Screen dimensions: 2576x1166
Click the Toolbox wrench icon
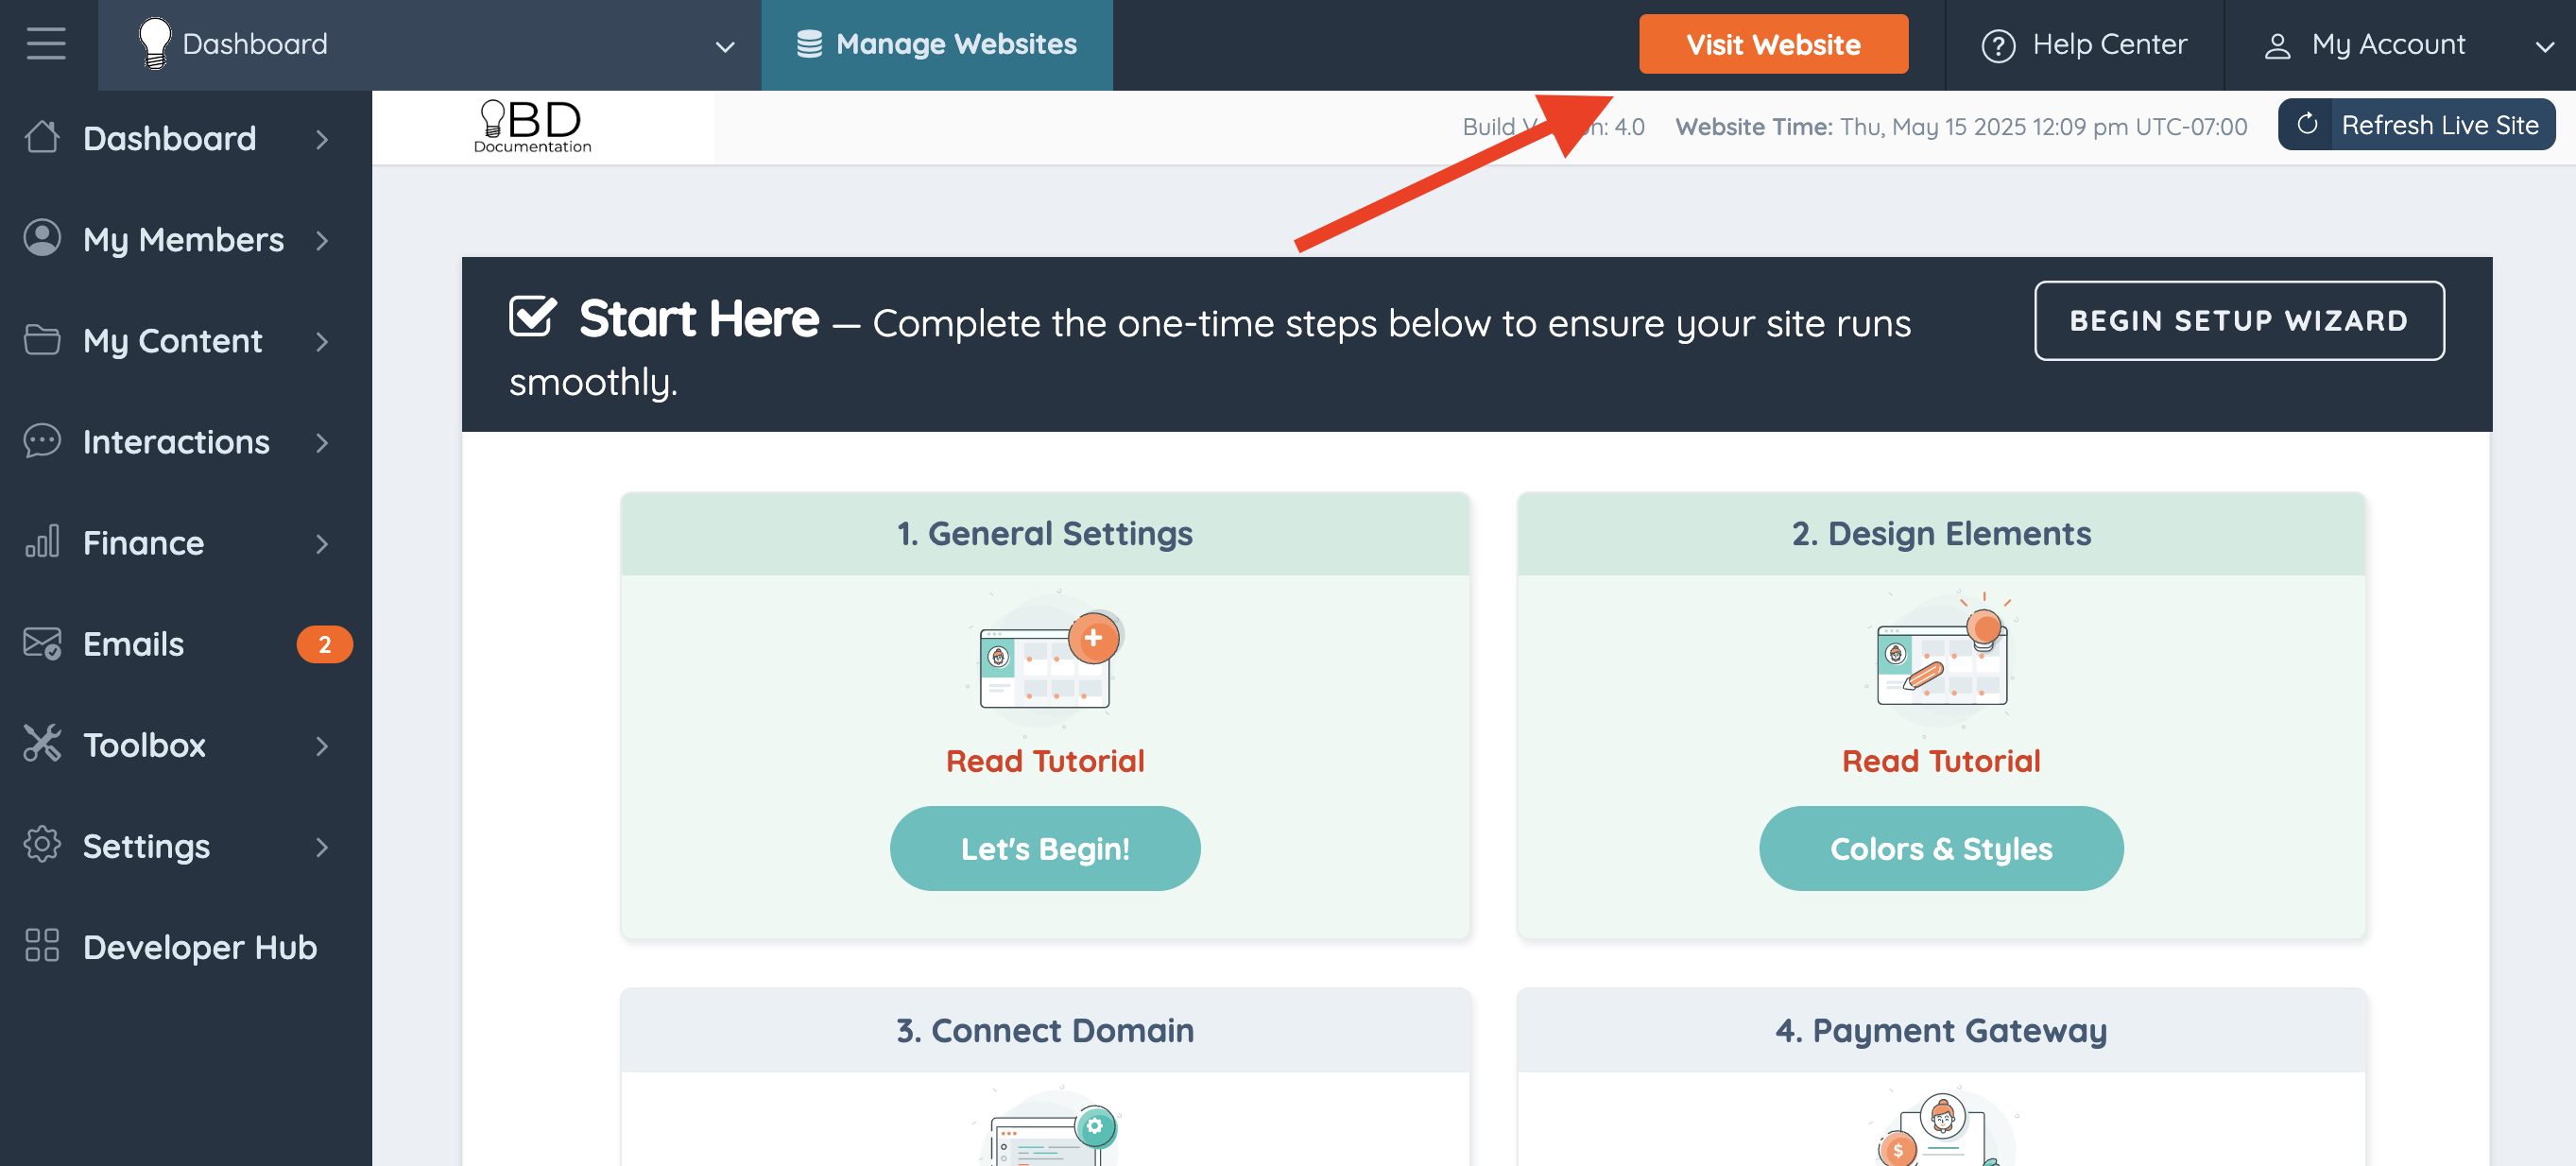42,744
